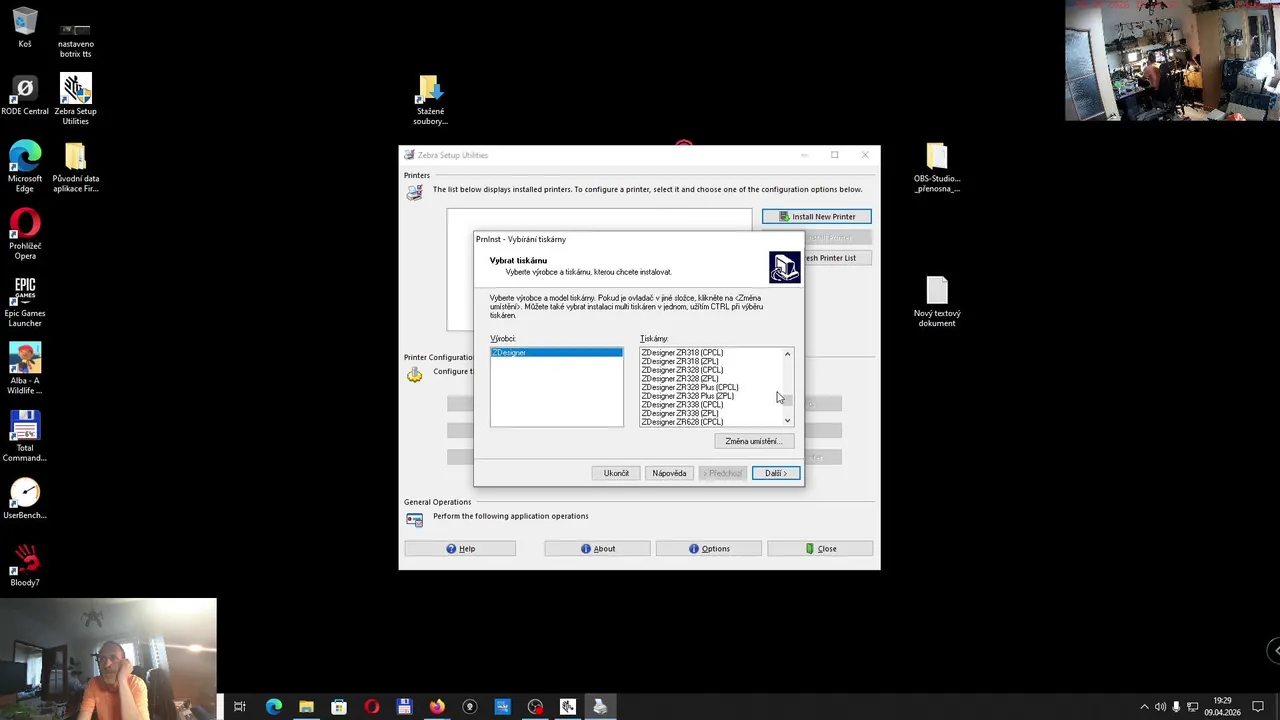Open Edge from the taskbar
Screen dimensions: 1280x720
coord(273,707)
